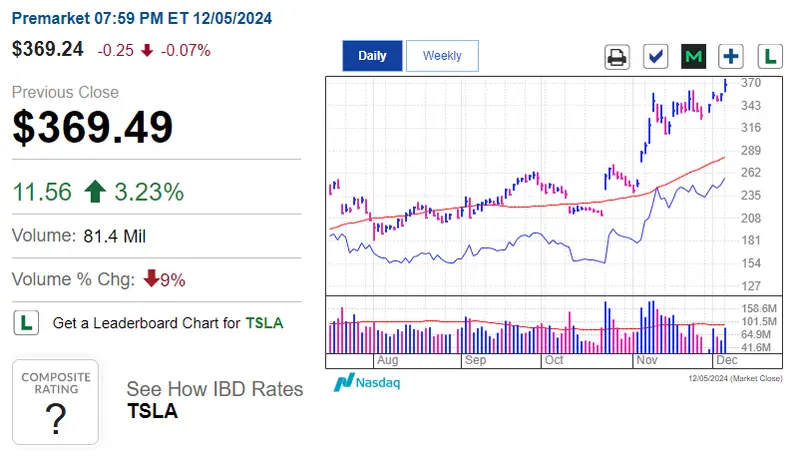Click the 12/05/2024 Market Close note

click(735, 378)
